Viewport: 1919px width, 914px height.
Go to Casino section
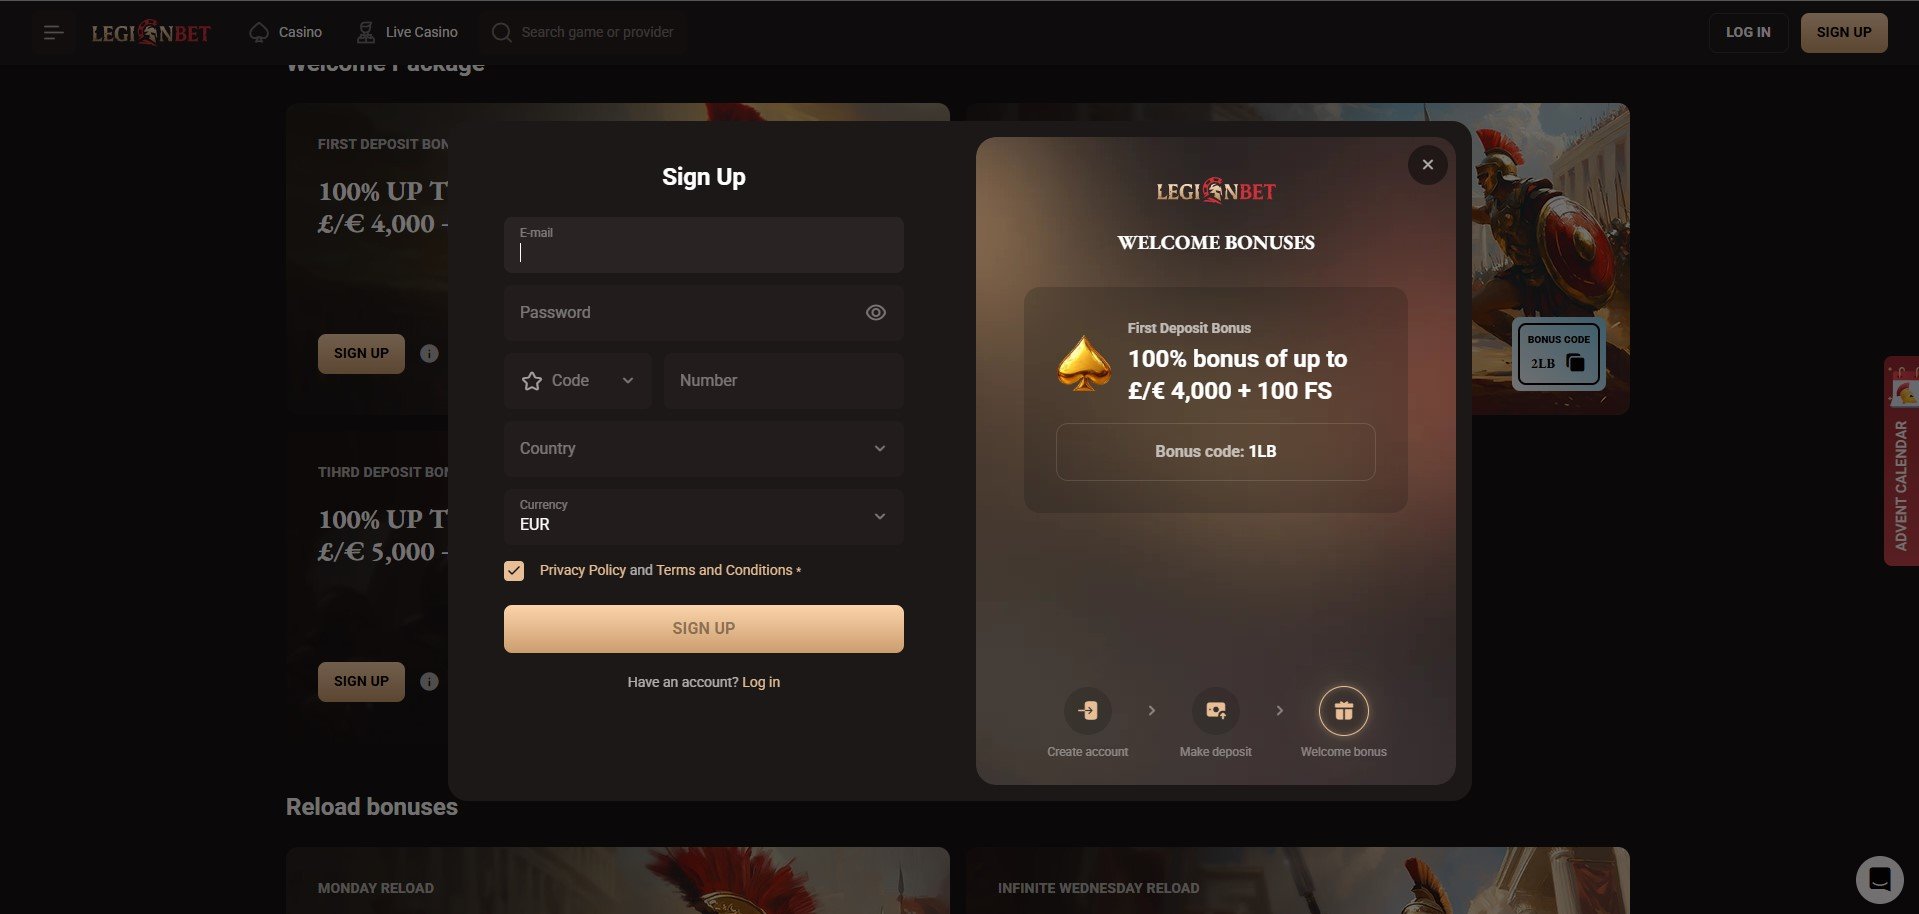tap(286, 32)
